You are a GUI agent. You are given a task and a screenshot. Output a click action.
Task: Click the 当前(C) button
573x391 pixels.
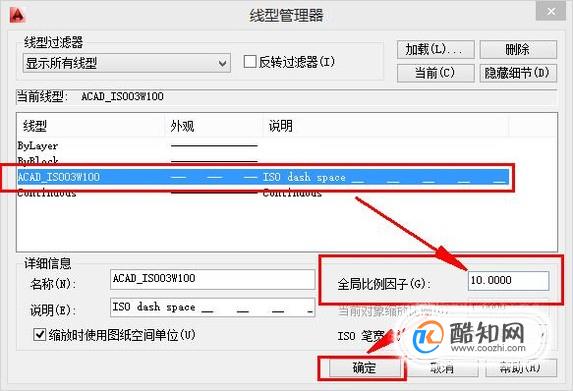pos(436,73)
